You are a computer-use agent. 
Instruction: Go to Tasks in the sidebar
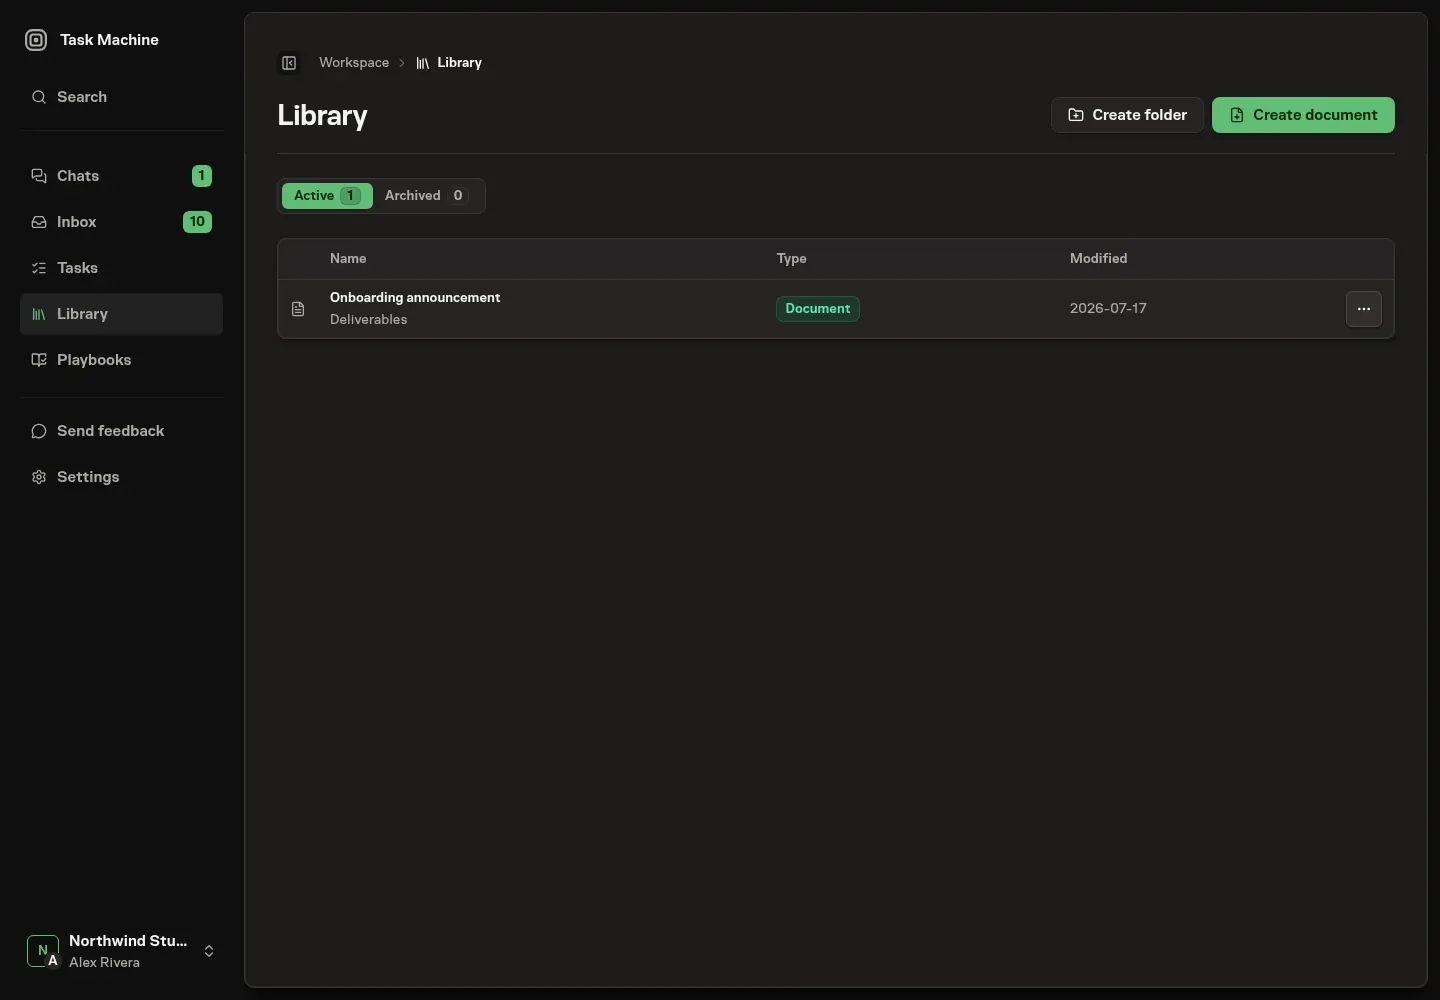[x=121, y=268]
